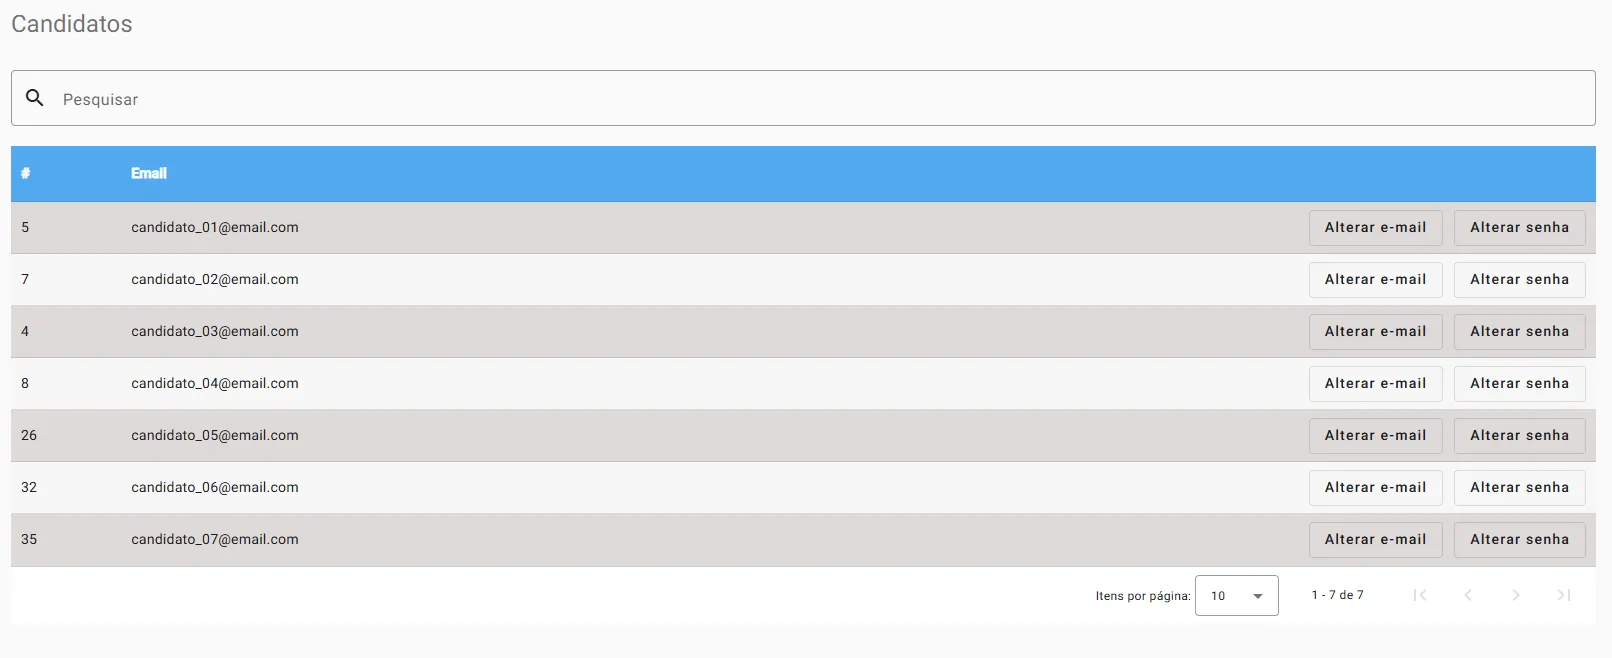Image resolution: width=1612 pixels, height=658 pixels.
Task: Alterar senha for candidato_01@email.com
Action: tap(1519, 228)
